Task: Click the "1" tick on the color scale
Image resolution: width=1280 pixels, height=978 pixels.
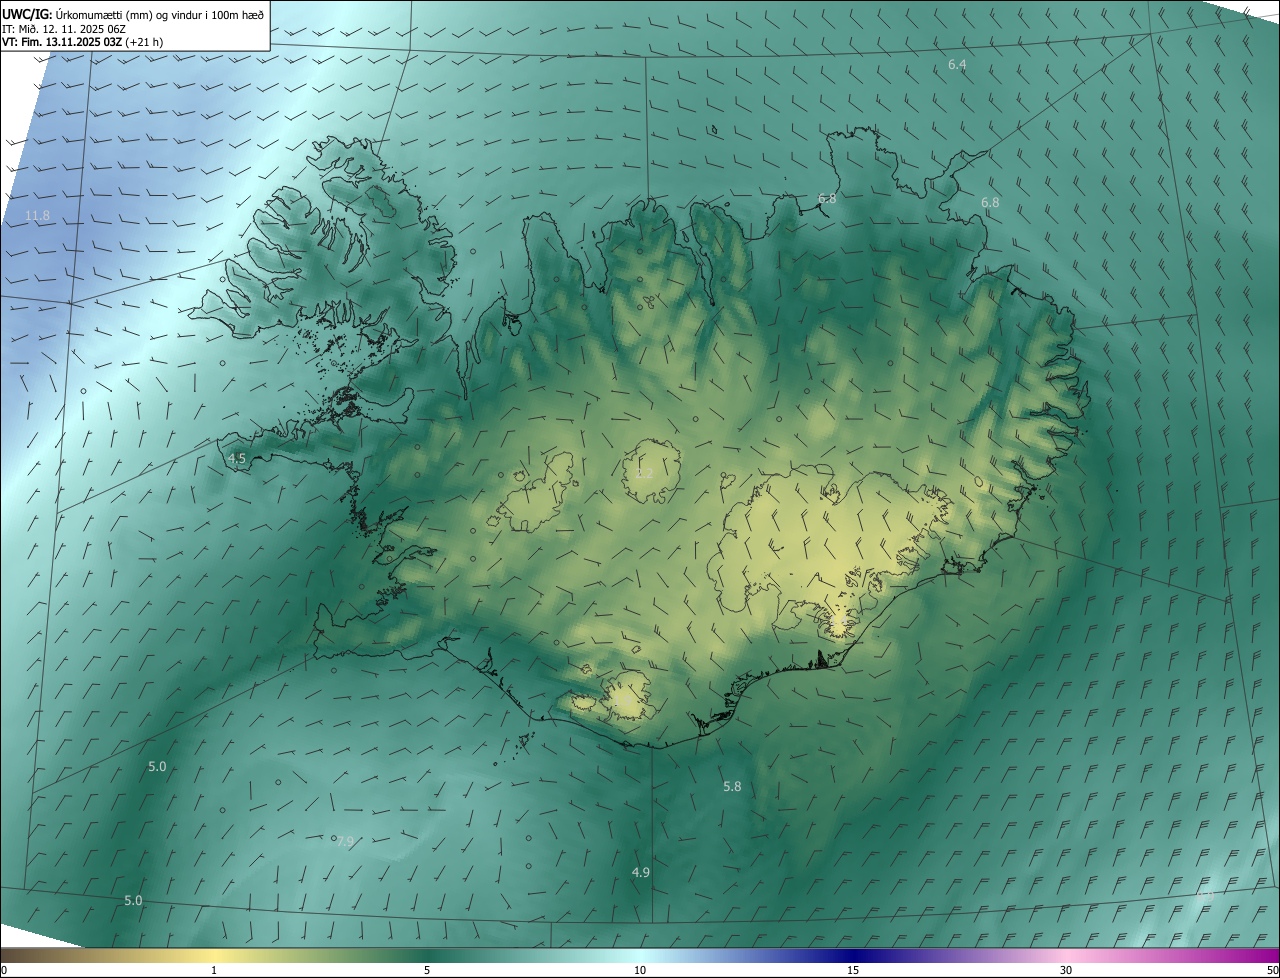Action: tap(214, 970)
